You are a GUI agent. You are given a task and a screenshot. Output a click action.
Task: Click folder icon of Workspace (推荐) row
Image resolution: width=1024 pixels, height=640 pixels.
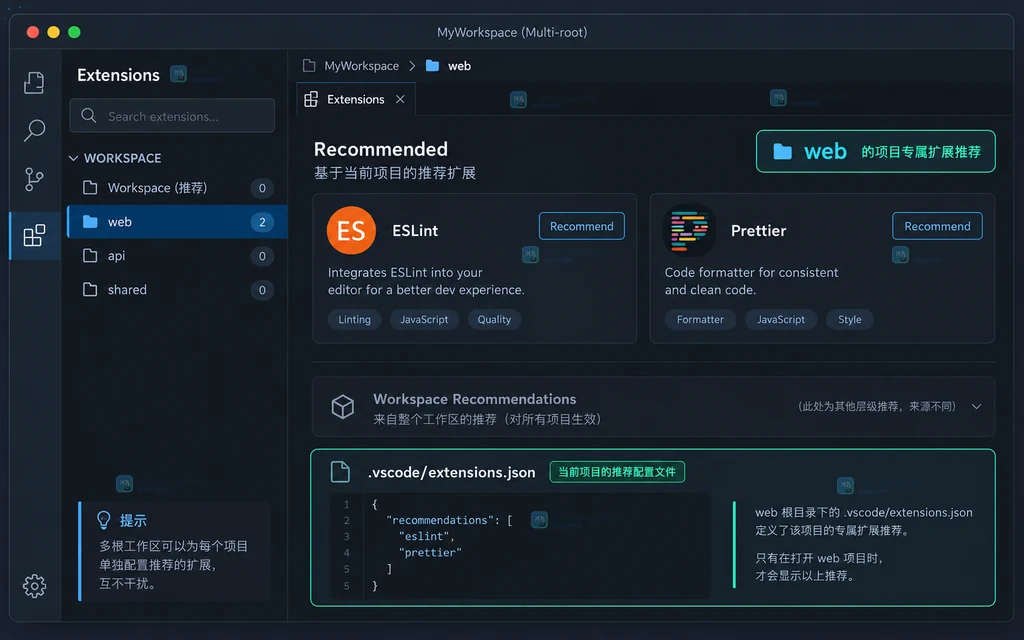click(90, 187)
